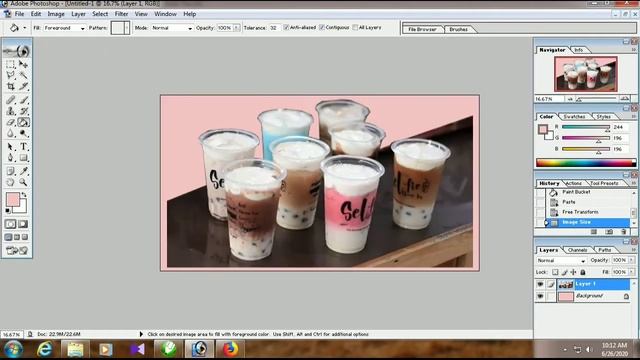Open the File Browser tab

422,29
